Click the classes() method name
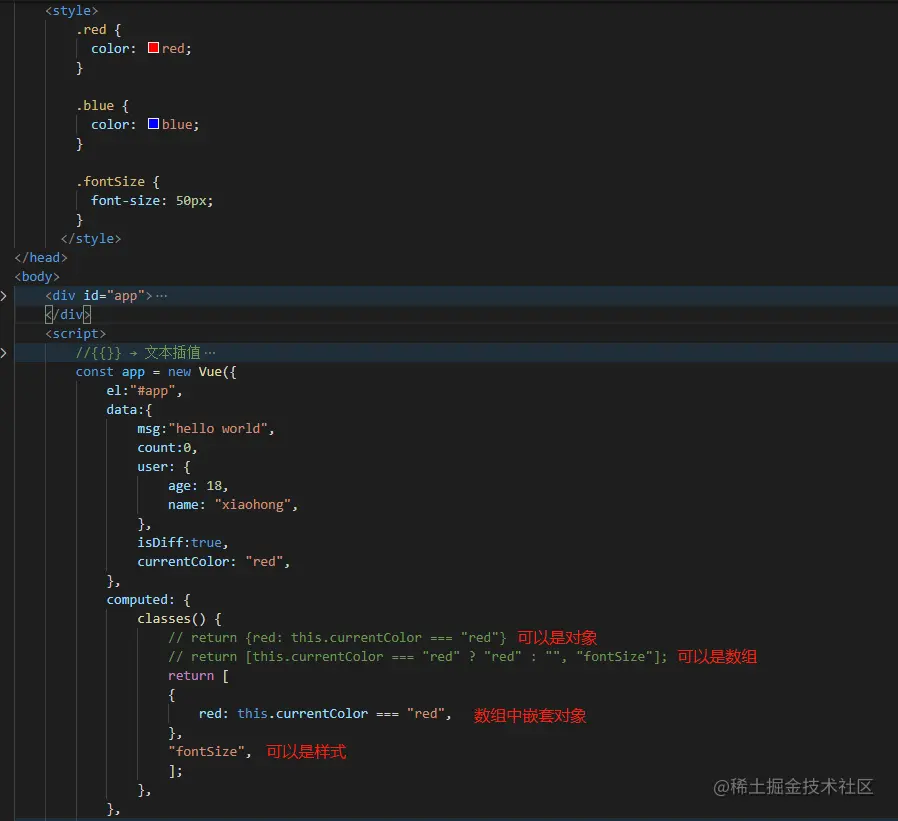Image resolution: width=898 pixels, height=821 pixels. [x=164, y=619]
